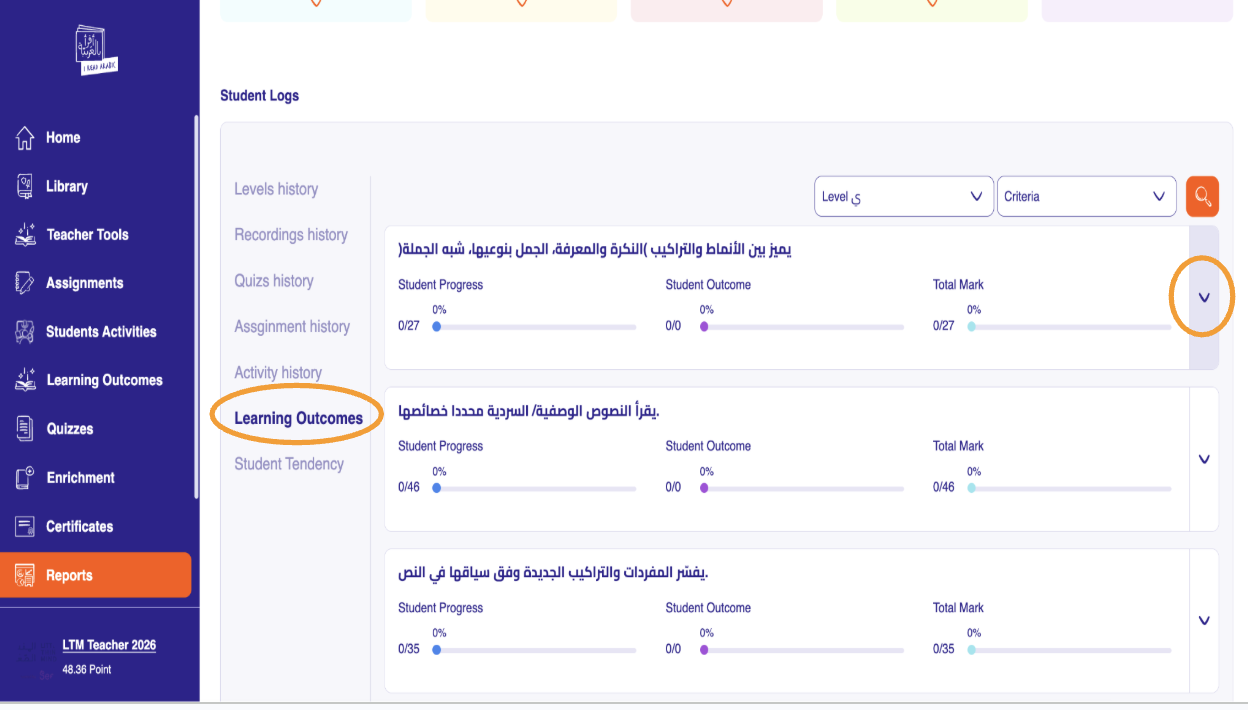The width and height of the screenshot is (1248, 710).
Task: Click the Teacher Tools sidebar icon
Action: [26, 235]
